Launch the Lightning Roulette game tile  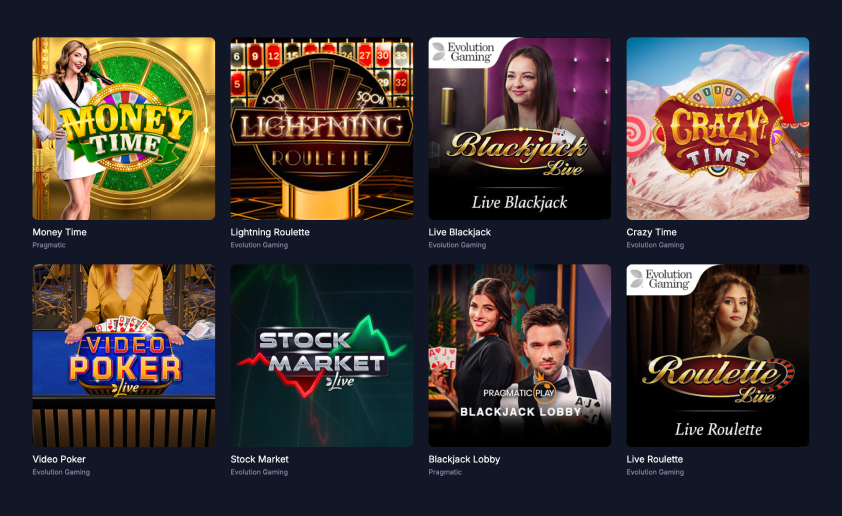pos(322,128)
